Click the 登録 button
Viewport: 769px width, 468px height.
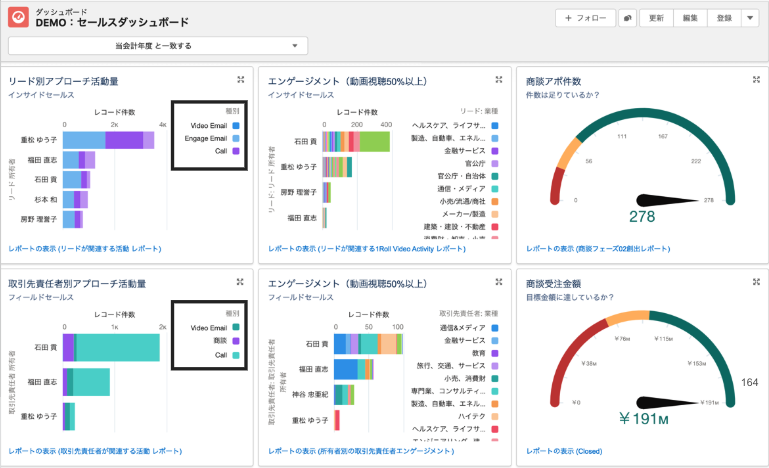[724, 18]
